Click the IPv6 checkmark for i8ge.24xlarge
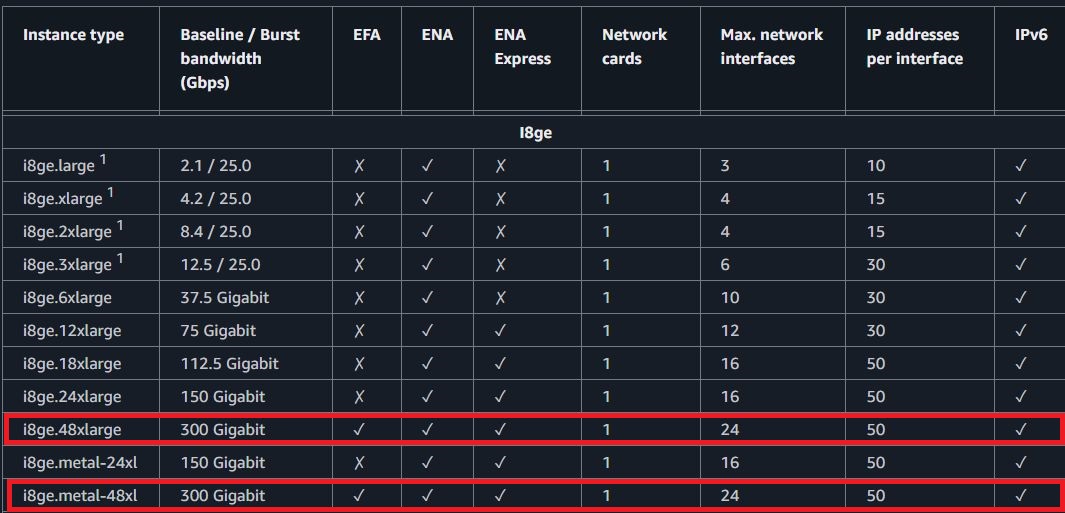The height and width of the screenshot is (513, 1065). pos(1021,397)
